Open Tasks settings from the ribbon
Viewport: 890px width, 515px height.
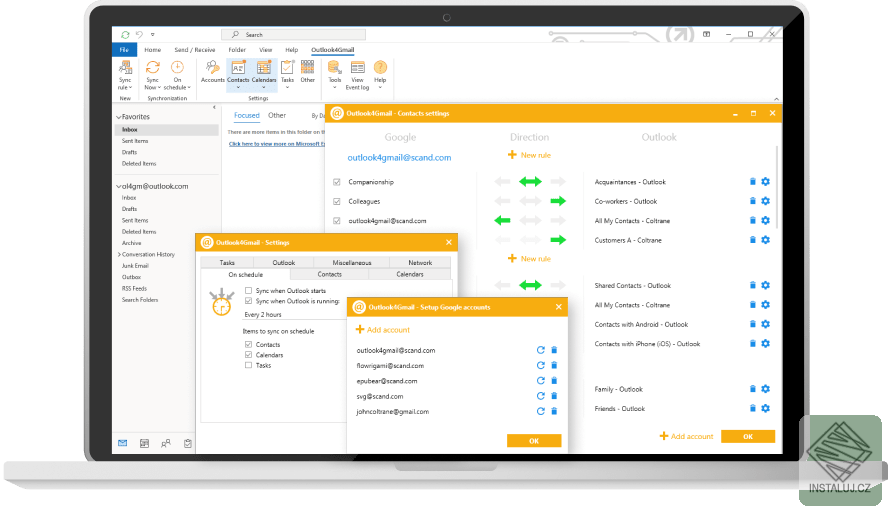click(x=287, y=75)
